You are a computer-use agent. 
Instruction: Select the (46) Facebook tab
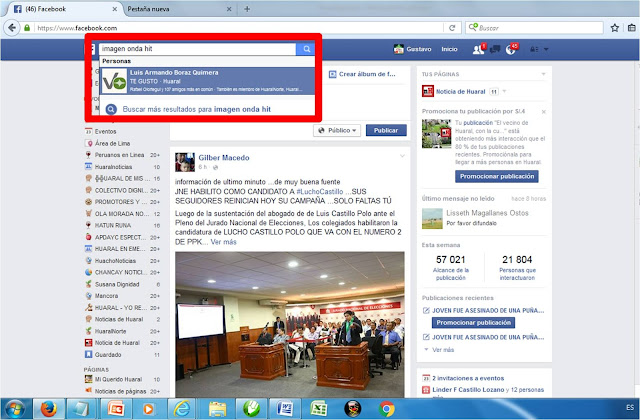point(63,9)
